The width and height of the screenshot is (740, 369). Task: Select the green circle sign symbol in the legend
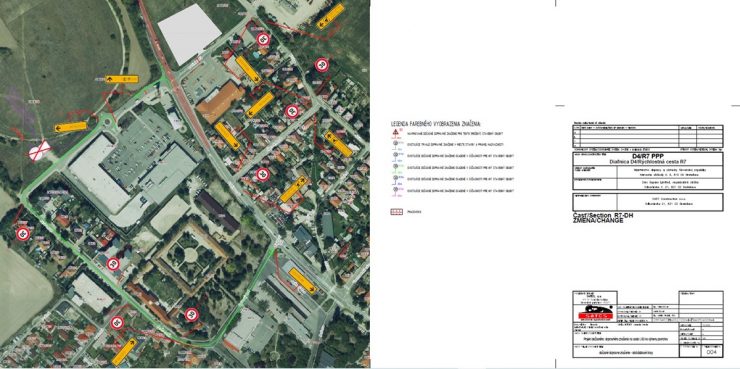pyautogui.click(x=396, y=167)
